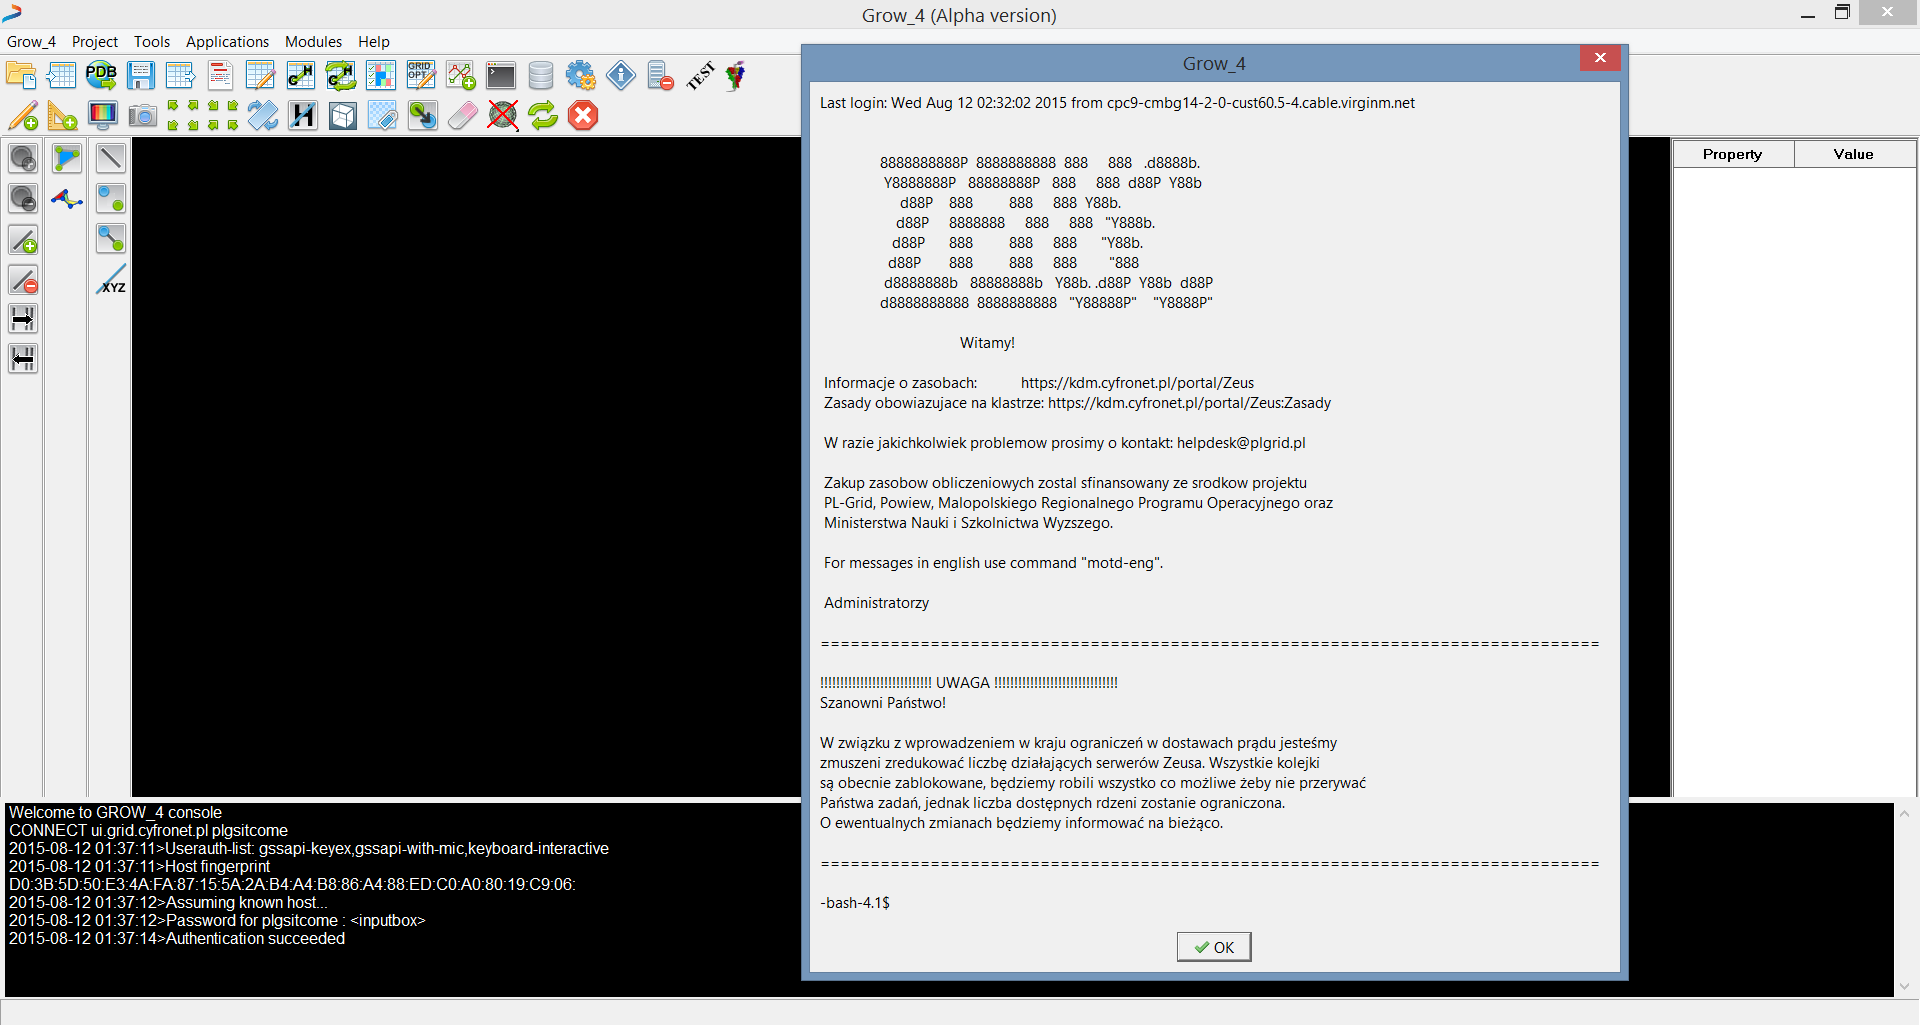Open the Grow_4 menu

click(31, 42)
